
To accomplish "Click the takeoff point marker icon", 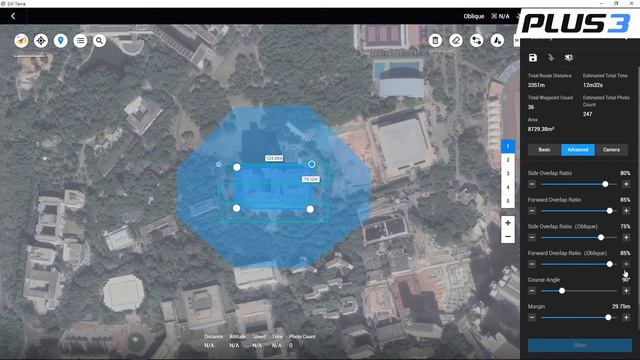I will [x=497, y=40].
